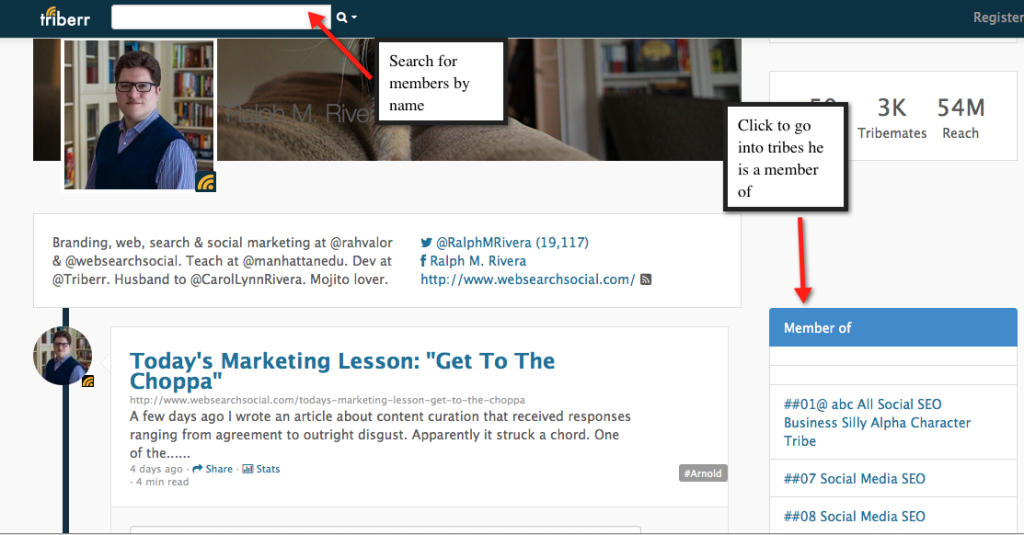Click the member search input field
Image resolution: width=1024 pixels, height=535 pixels.
[x=221, y=17]
